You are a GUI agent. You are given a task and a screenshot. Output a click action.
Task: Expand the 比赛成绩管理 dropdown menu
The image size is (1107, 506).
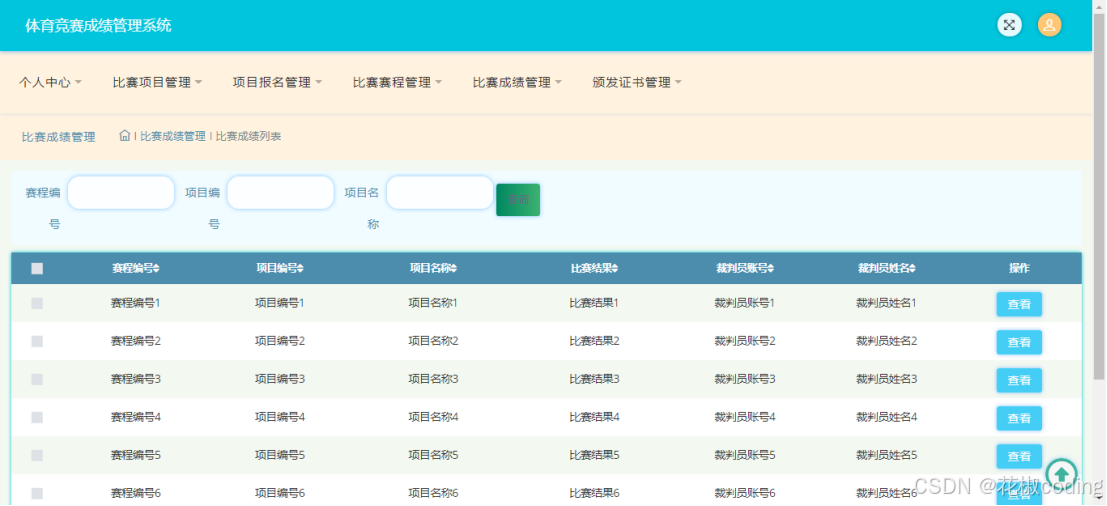(517, 83)
